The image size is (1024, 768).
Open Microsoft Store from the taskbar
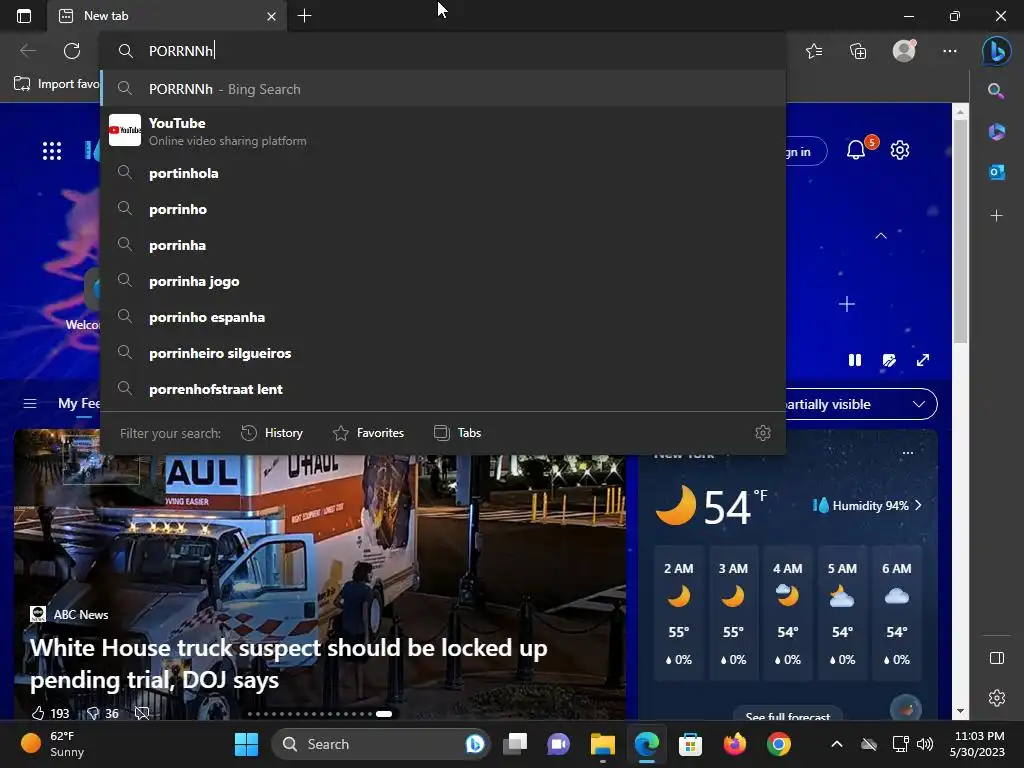pos(690,744)
